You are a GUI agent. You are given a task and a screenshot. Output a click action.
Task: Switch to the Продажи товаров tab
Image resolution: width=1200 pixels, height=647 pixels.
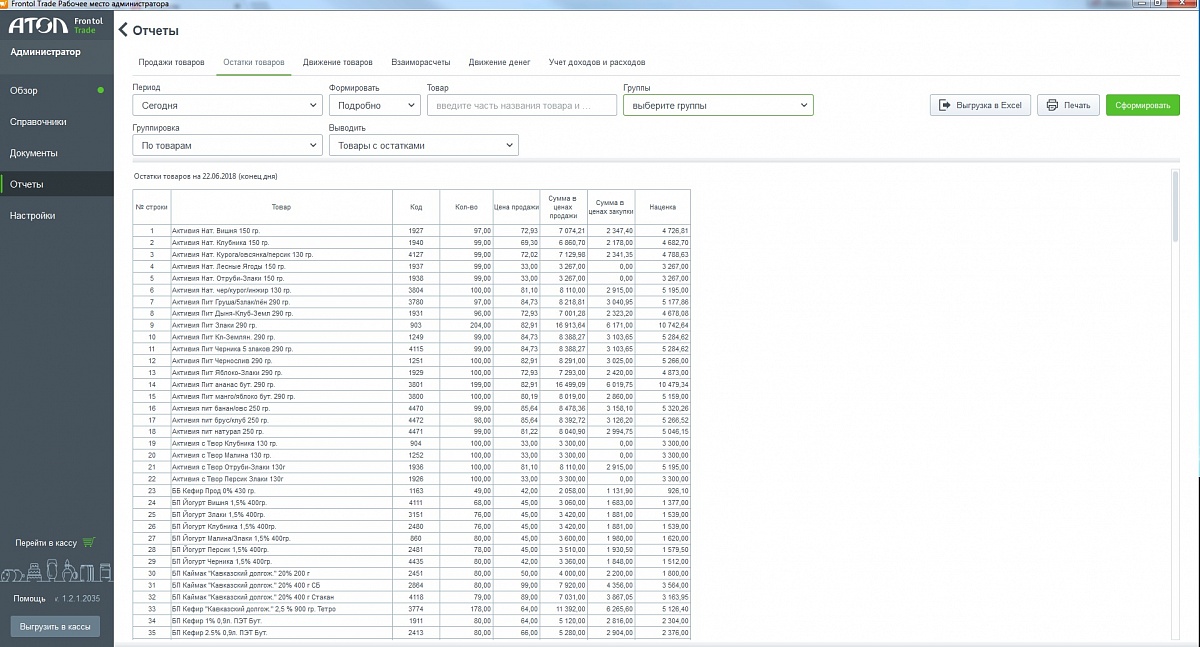point(171,62)
